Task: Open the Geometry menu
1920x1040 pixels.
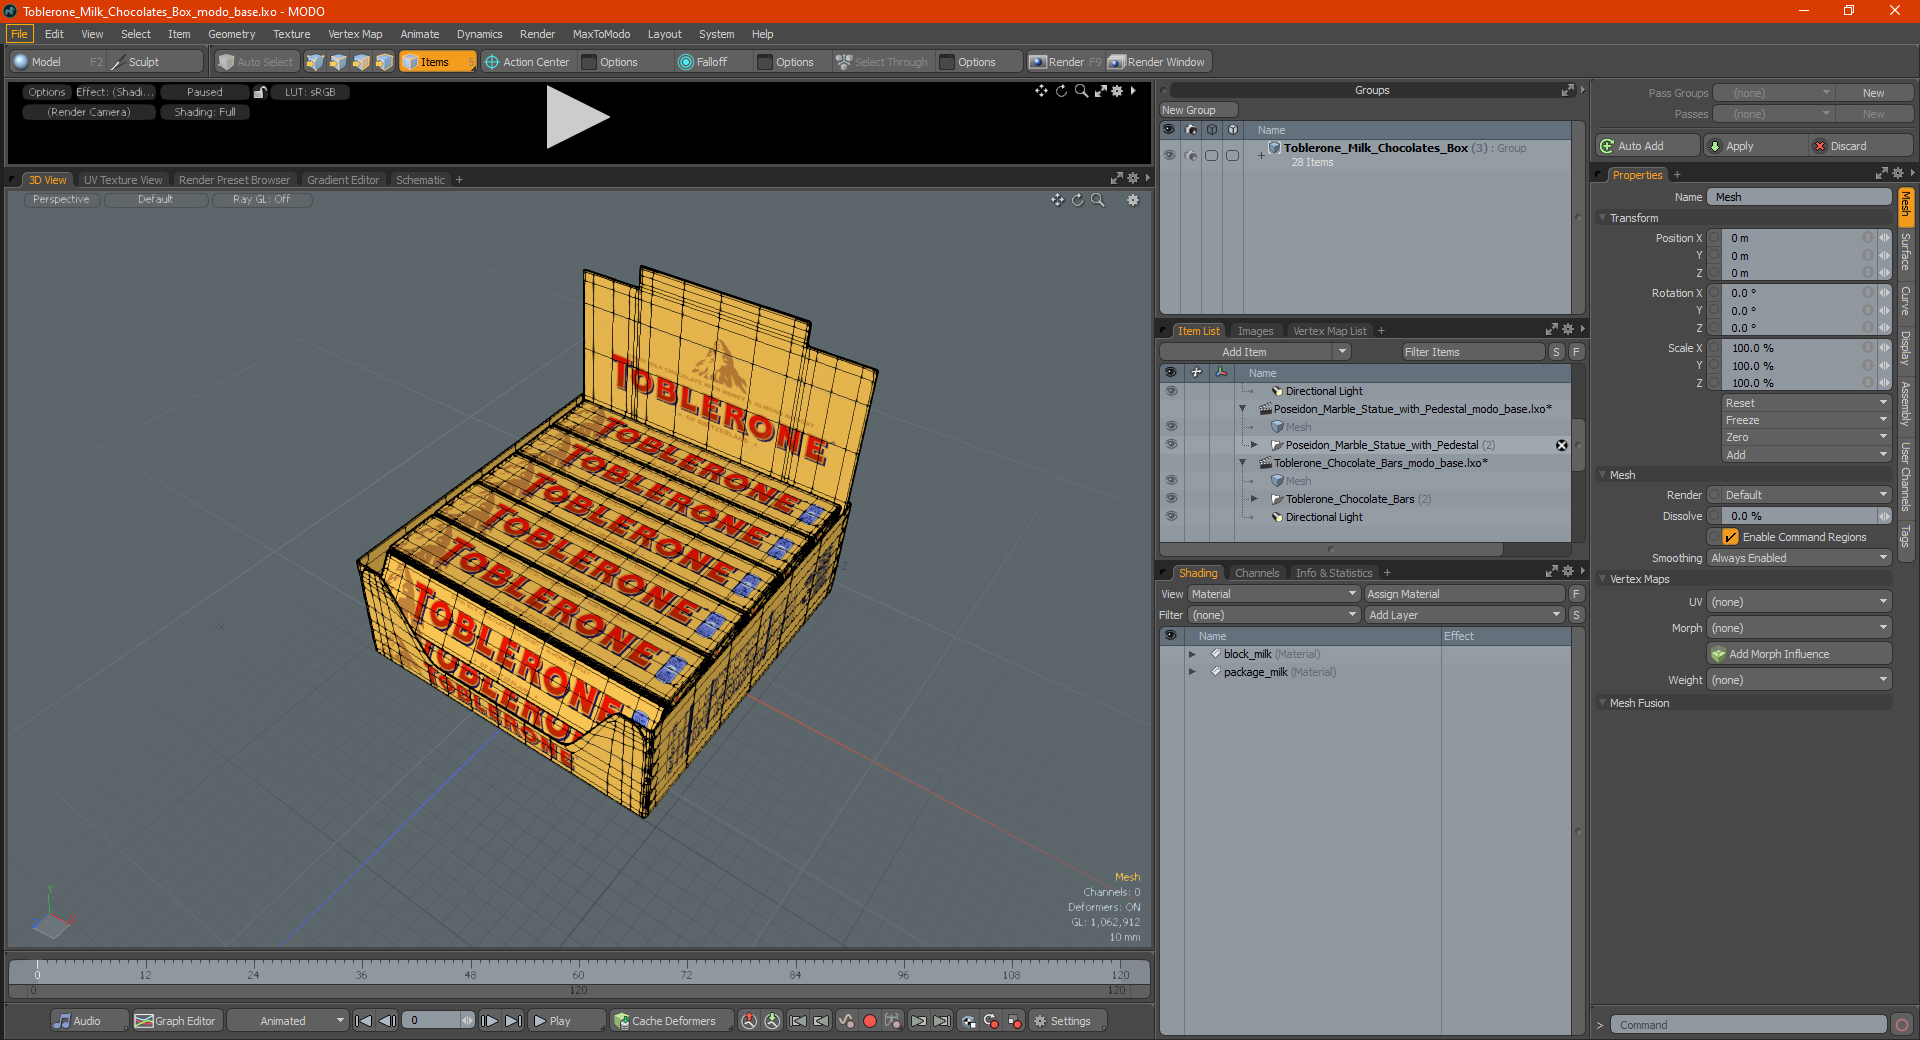Action: tap(231, 34)
